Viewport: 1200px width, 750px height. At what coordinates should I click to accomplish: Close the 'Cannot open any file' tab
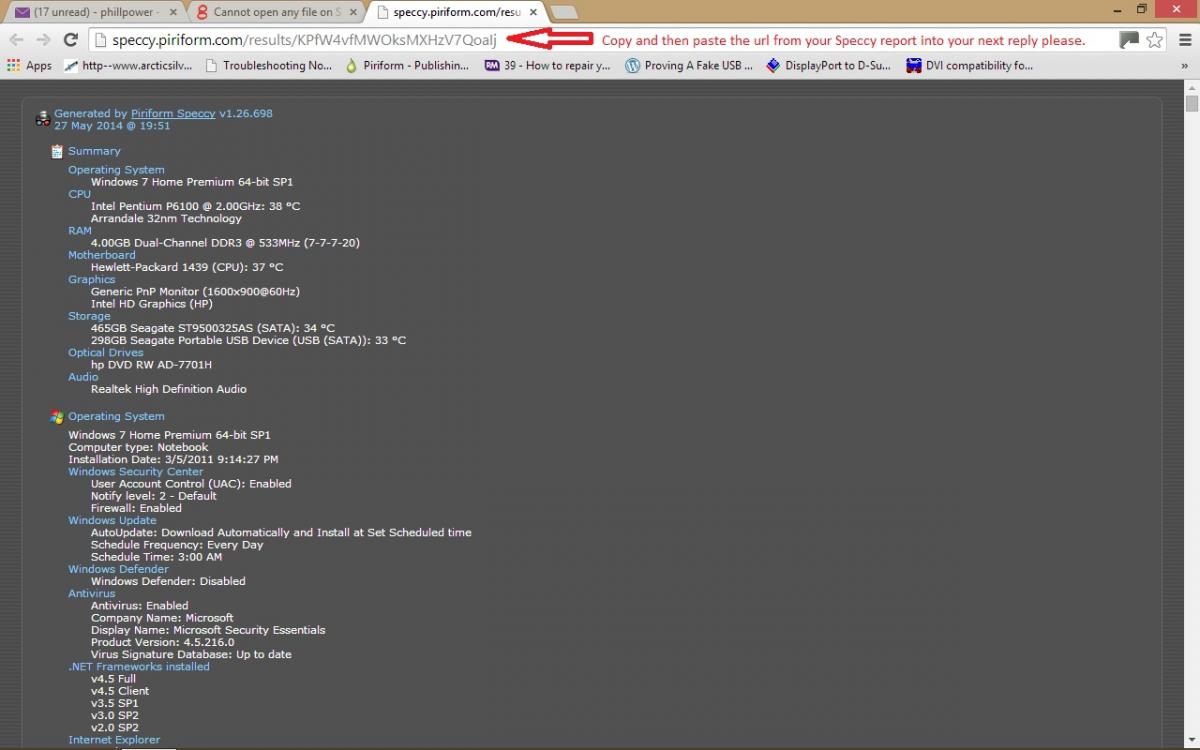[352, 13]
